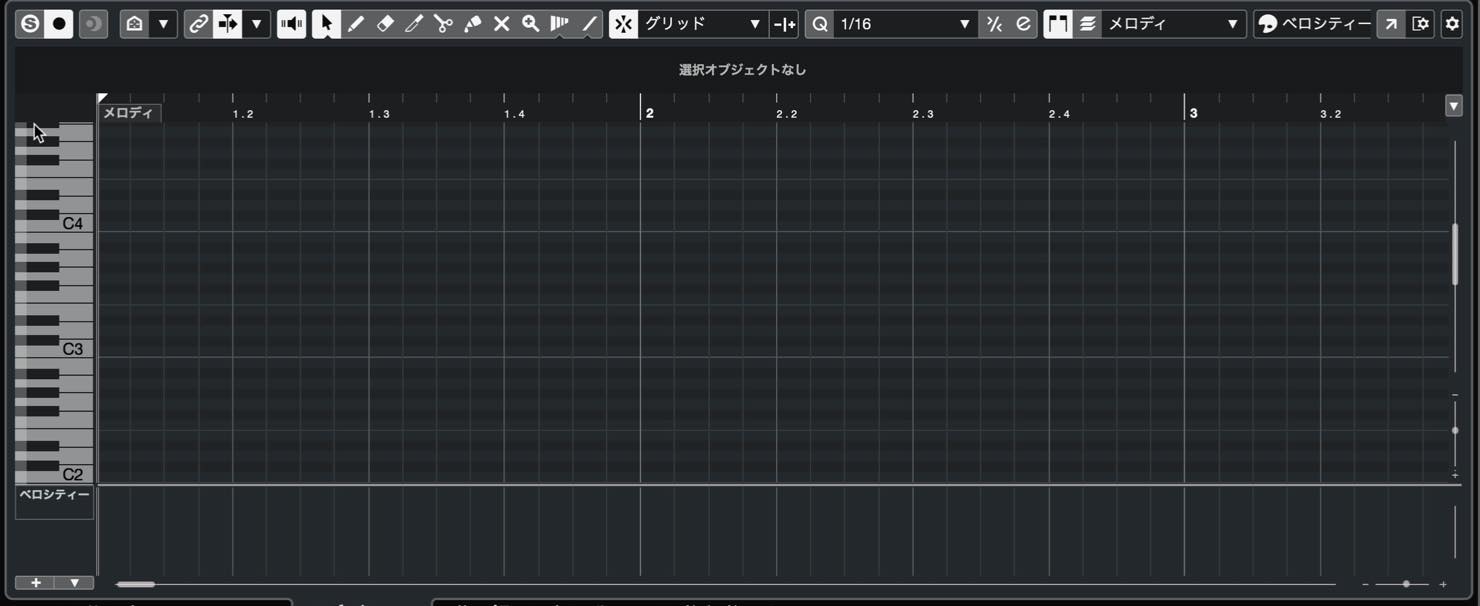Click the vertical scrollbar thumb
1480x606 pixels.
pos(1455,255)
